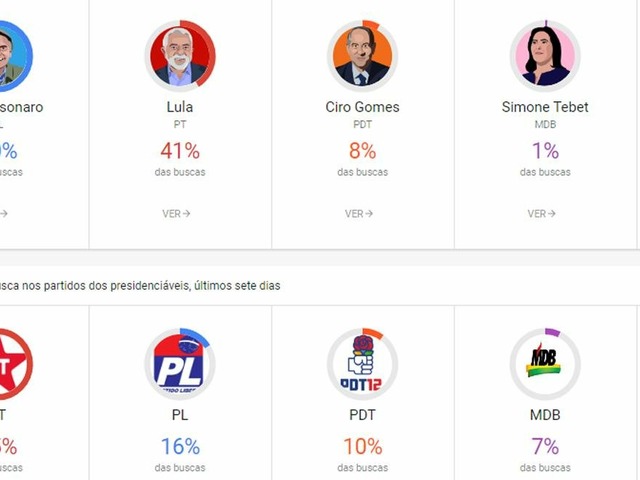
Task: Open the VER link under Simone Tebet
Action: coord(541,213)
